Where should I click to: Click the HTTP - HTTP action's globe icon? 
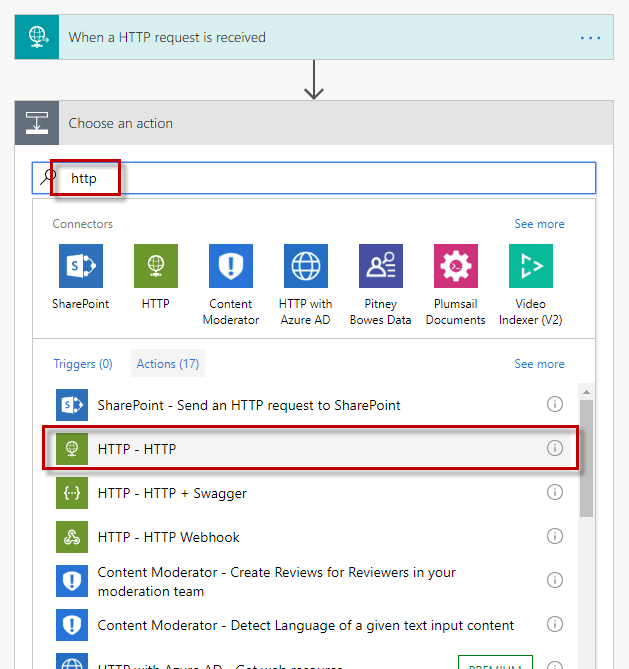point(72,449)
